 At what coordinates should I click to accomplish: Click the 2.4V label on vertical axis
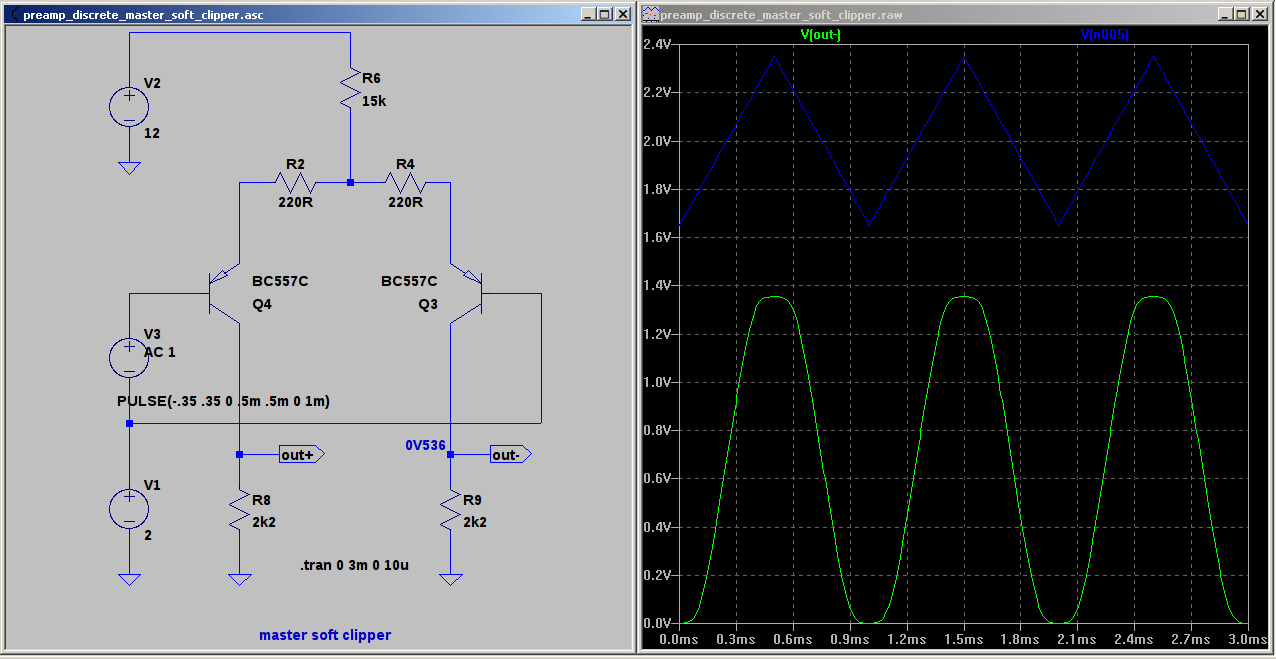[x=656, y=44]
